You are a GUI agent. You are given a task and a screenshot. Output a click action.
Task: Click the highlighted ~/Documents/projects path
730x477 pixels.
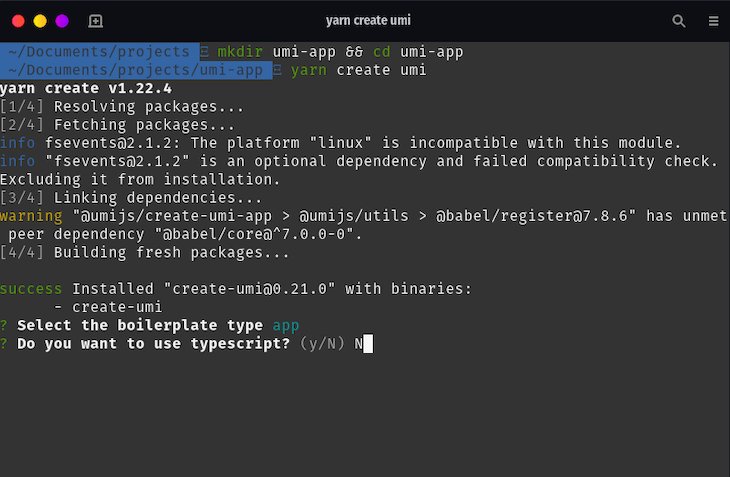click(100, 52)
